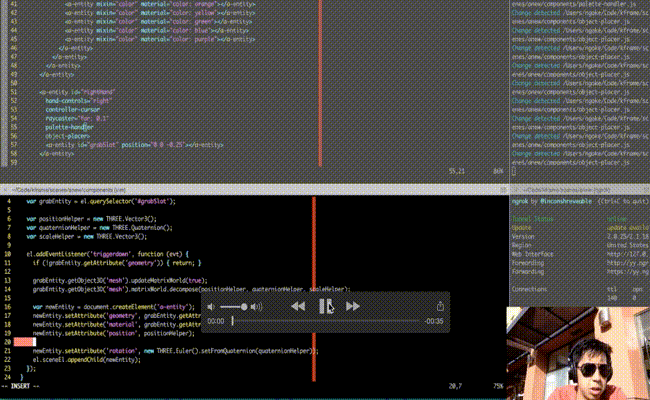Viewport: 650px width, 400px height.
Task: Click the createElement a-entity code line
Action: pos(110,306)
